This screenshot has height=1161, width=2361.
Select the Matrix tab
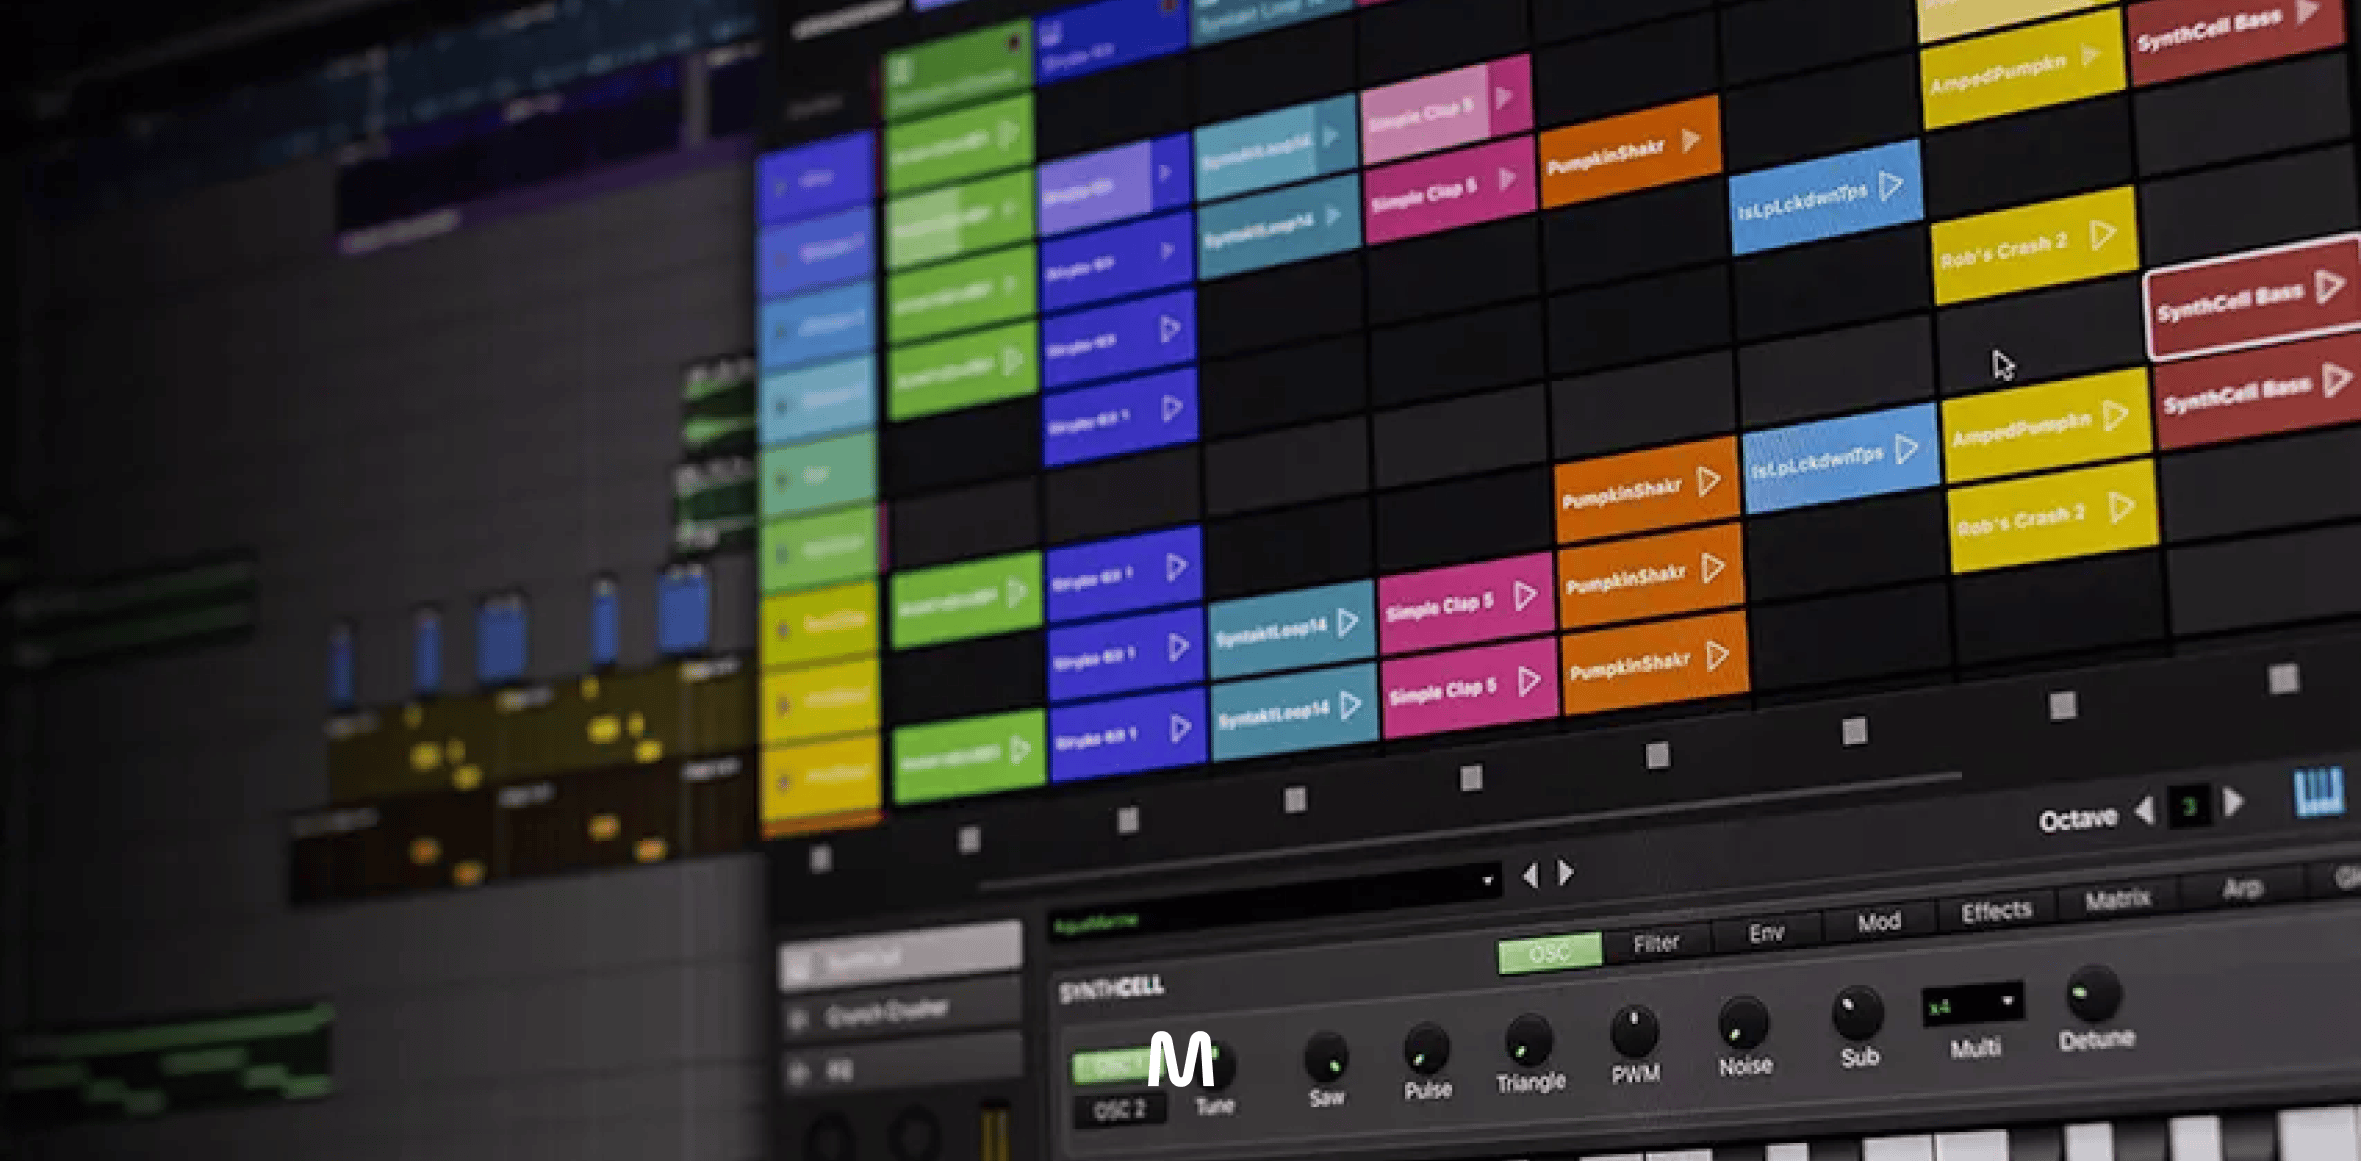pos(2117,900)
